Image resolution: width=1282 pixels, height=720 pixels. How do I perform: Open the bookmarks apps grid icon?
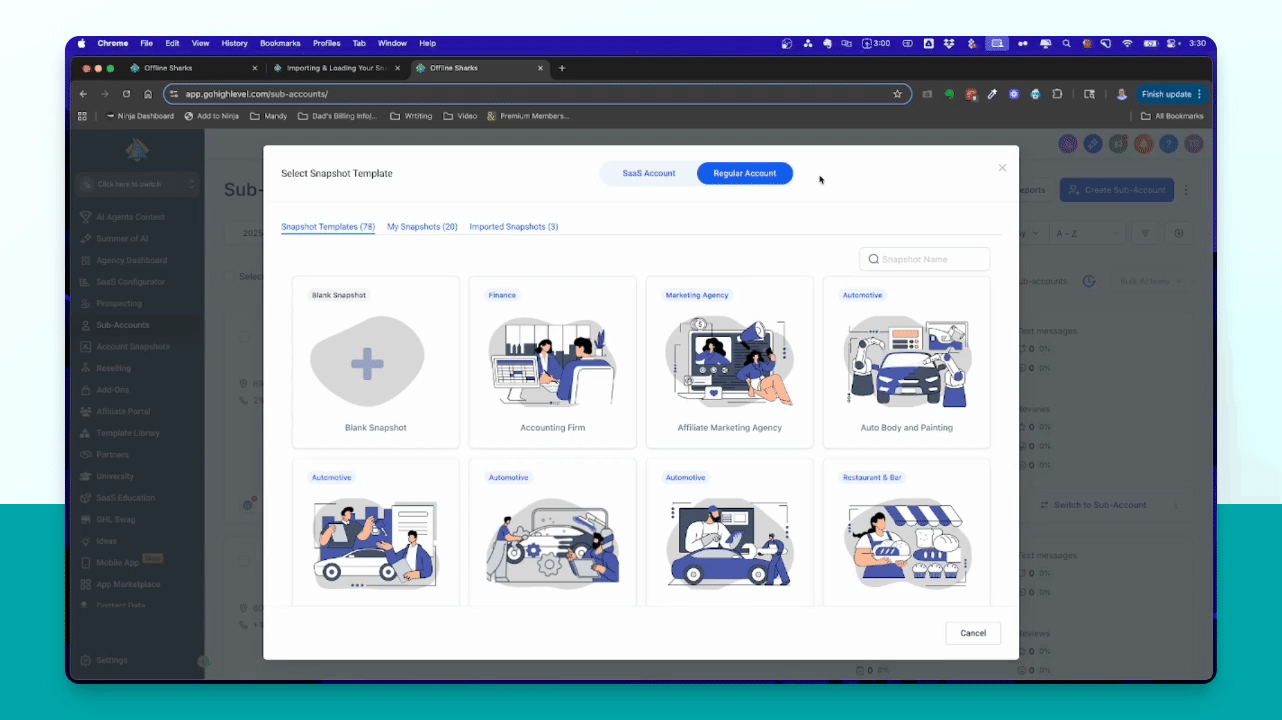point(83,116)
